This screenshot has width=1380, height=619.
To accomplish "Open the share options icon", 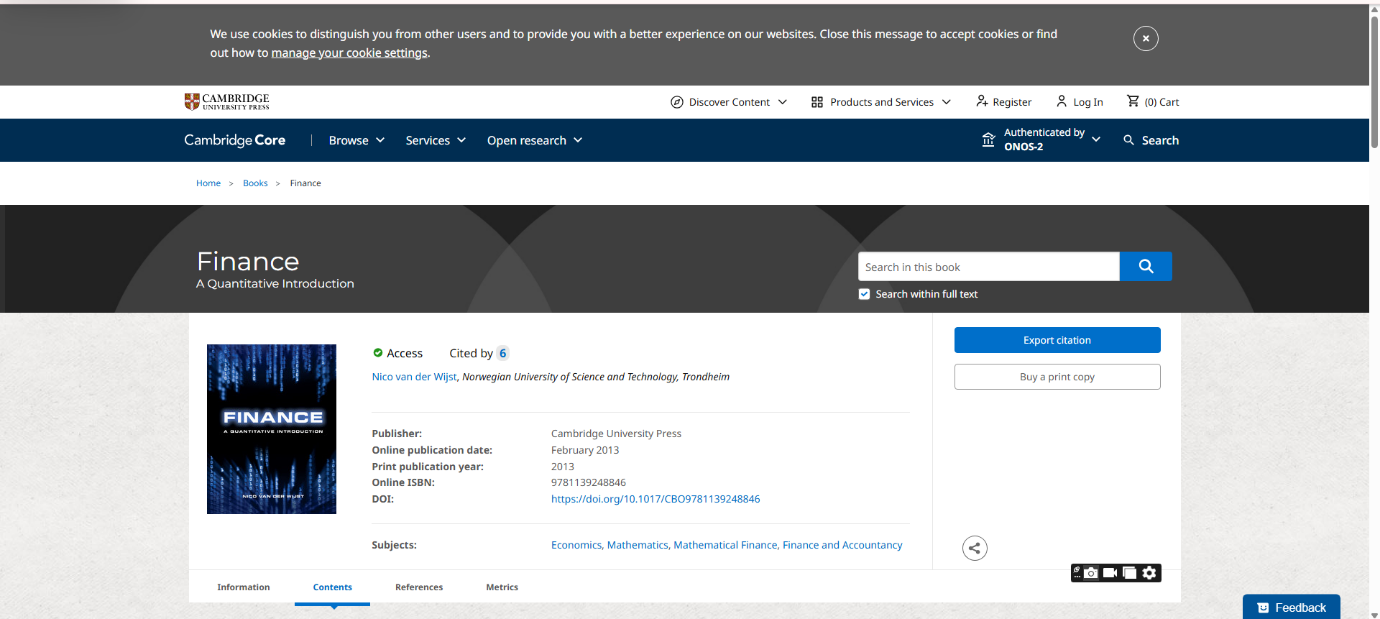I will click(x=974, y=548).
